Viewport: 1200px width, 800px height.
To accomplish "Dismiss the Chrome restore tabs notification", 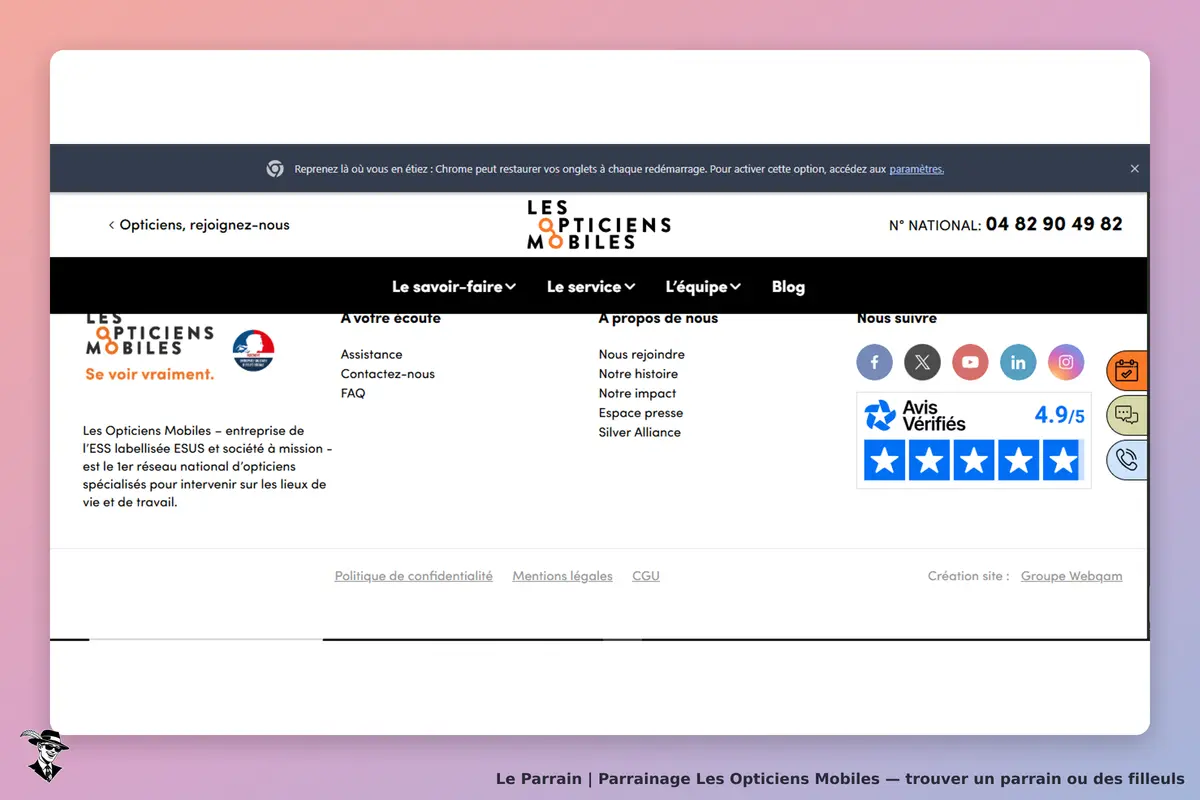I will pos(1134,169).
